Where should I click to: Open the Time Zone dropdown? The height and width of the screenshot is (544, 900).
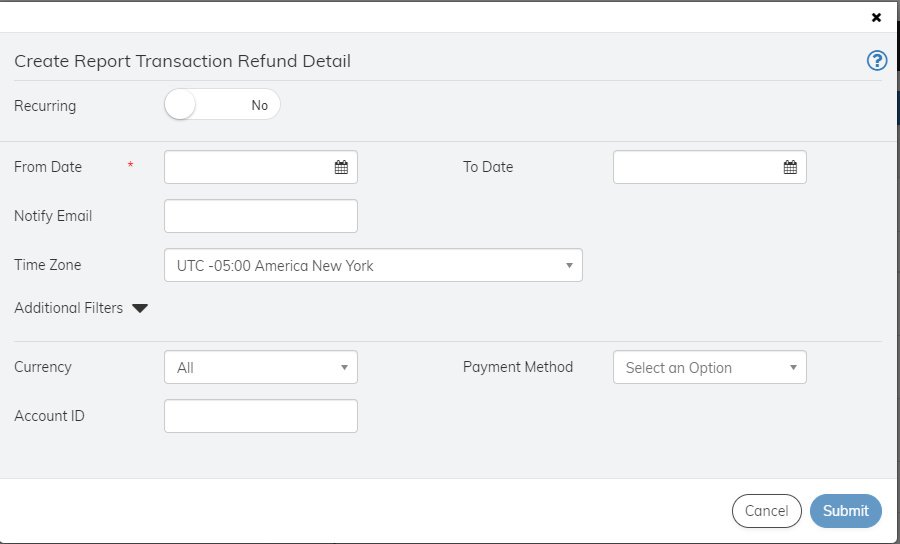tap(373, 265)
